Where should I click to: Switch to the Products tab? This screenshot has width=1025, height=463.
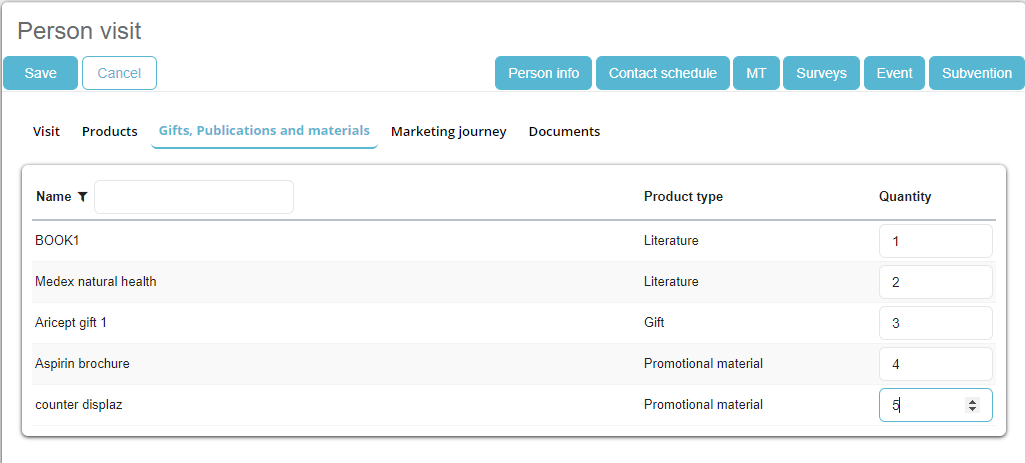[110, 131]
